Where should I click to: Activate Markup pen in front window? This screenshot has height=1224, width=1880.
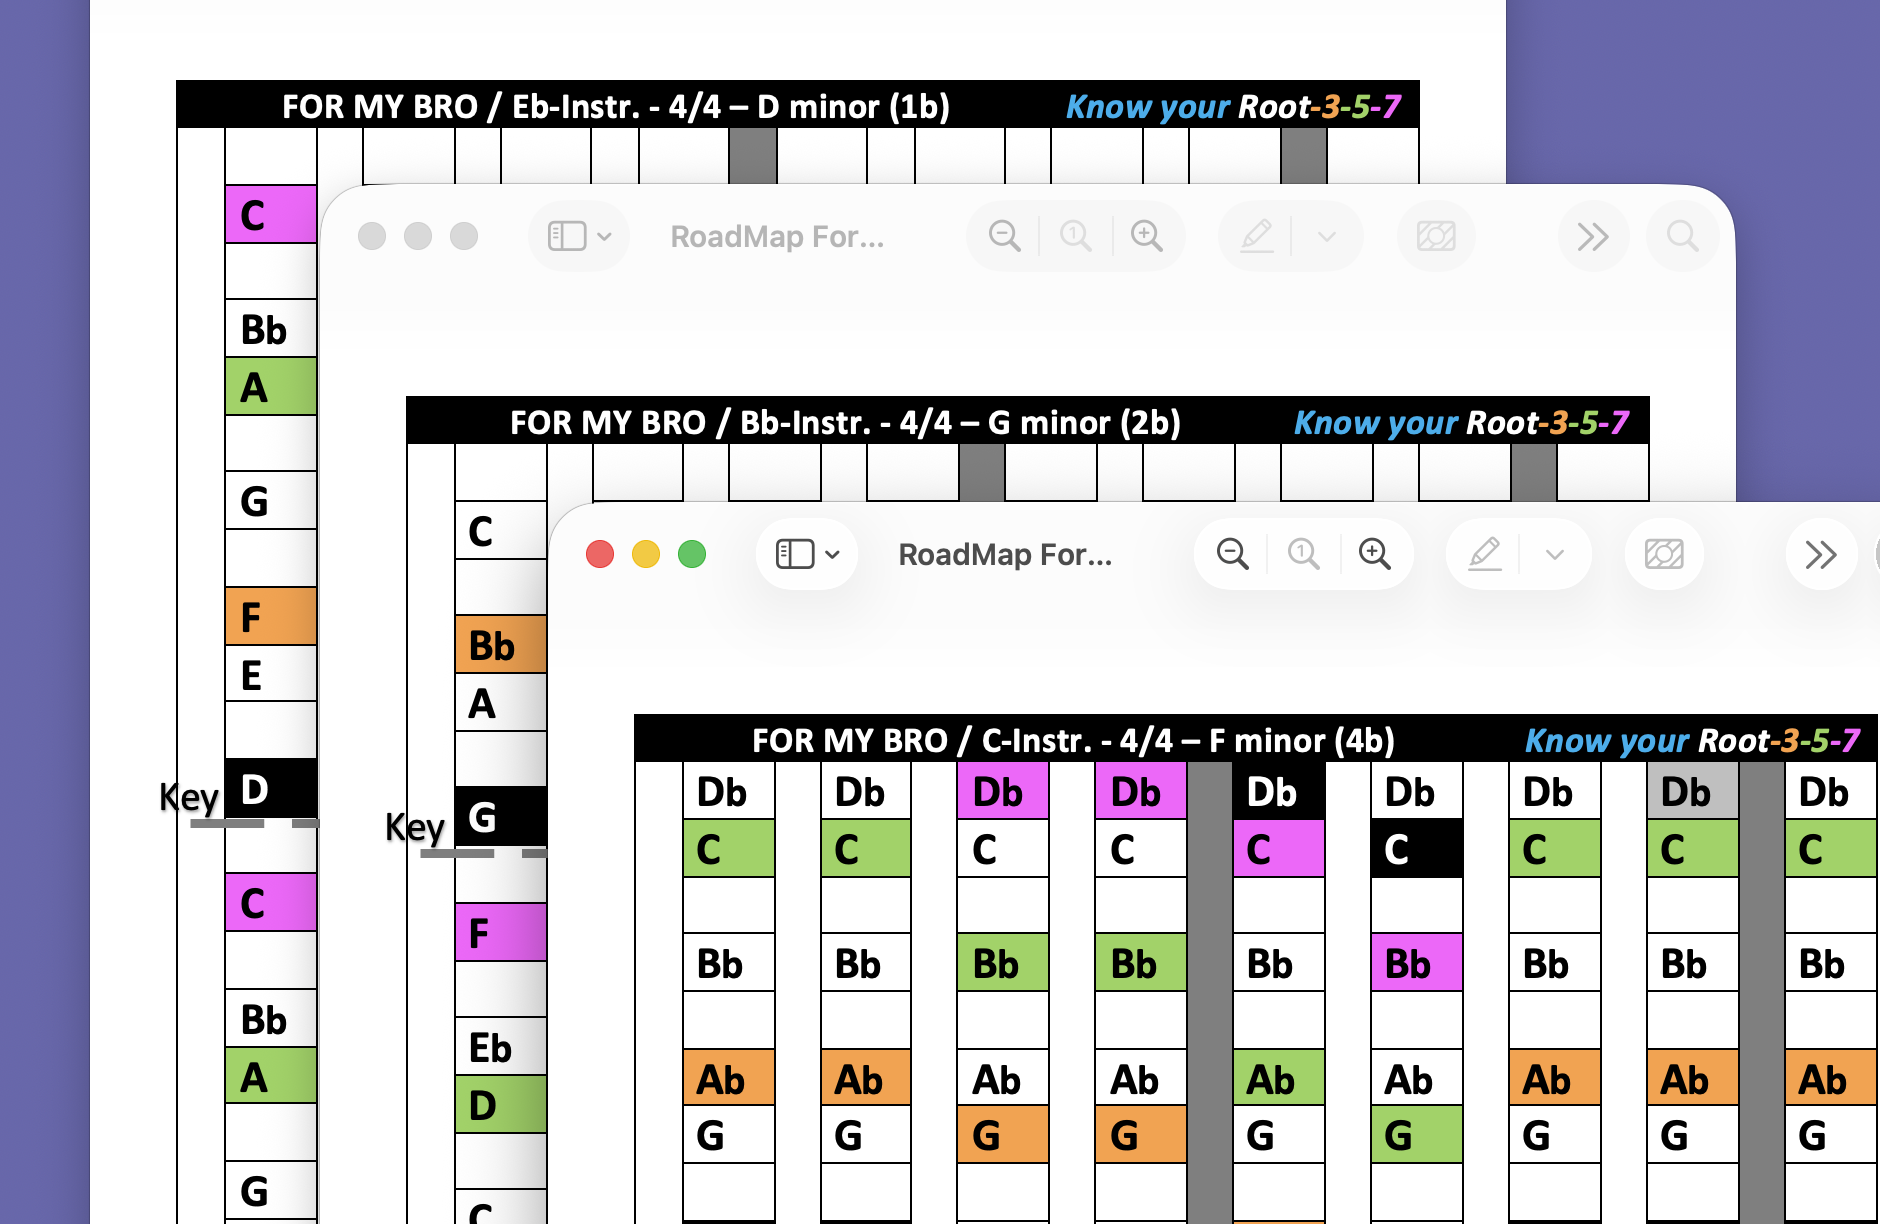coord(1485,554)
